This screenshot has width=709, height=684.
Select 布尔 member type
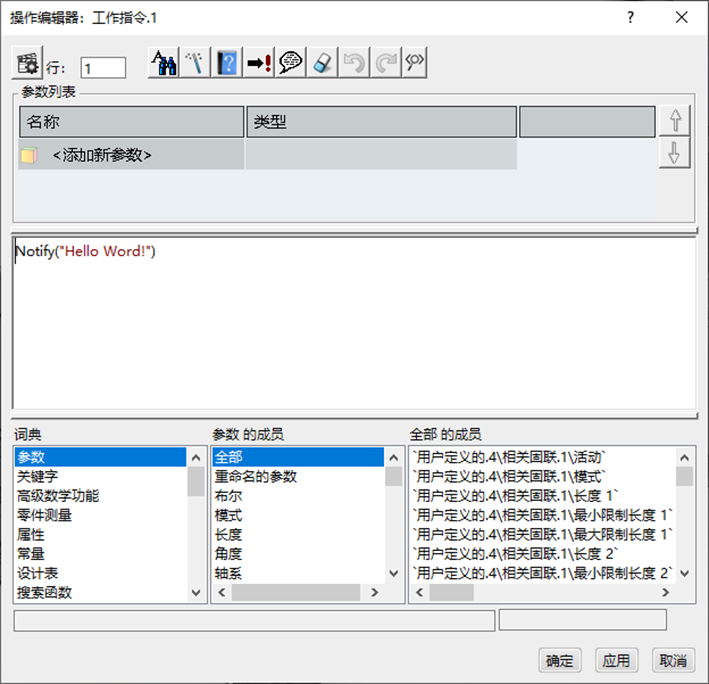click(x=298, y=496)
